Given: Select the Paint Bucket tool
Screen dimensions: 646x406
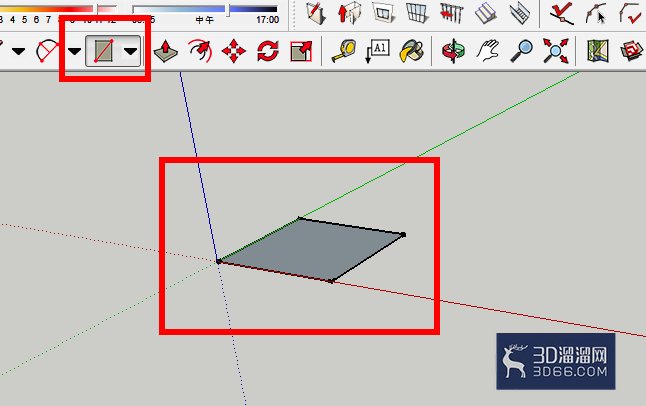Looking at the screenshot, I should point(411,51).
